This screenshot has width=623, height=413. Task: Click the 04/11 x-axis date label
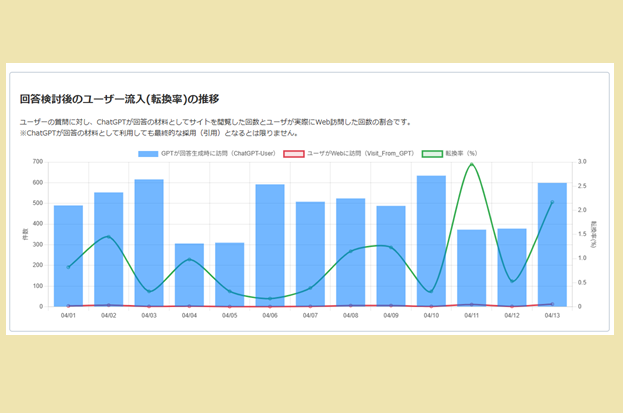coord(472,316)
